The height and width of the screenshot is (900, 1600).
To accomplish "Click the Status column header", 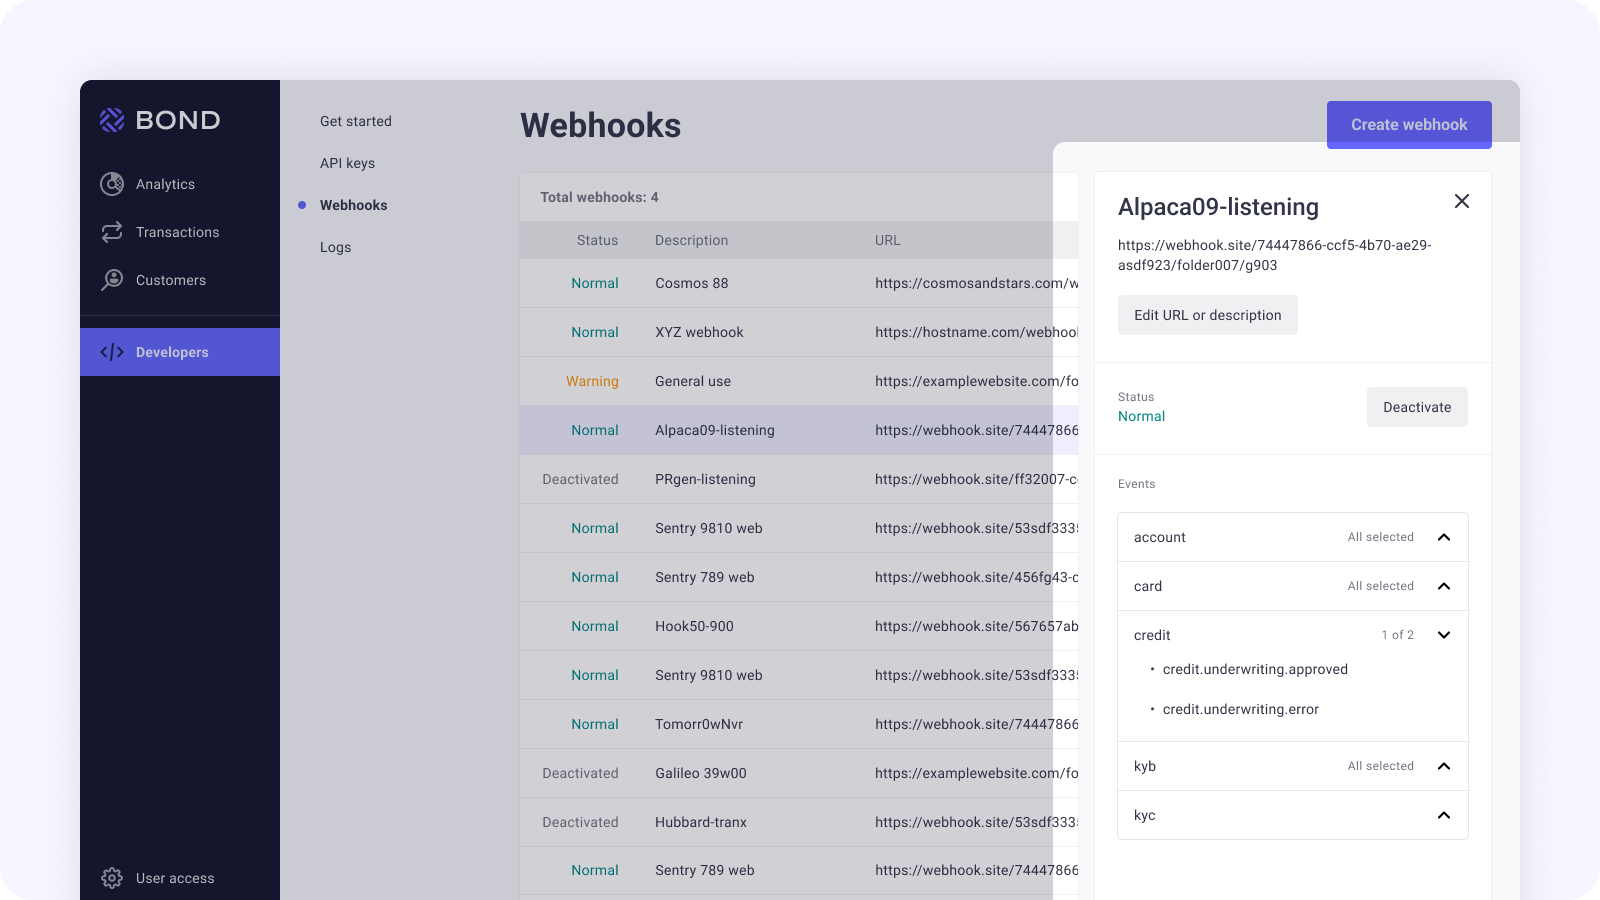I will pyautogui.click(x=597, y=240).
